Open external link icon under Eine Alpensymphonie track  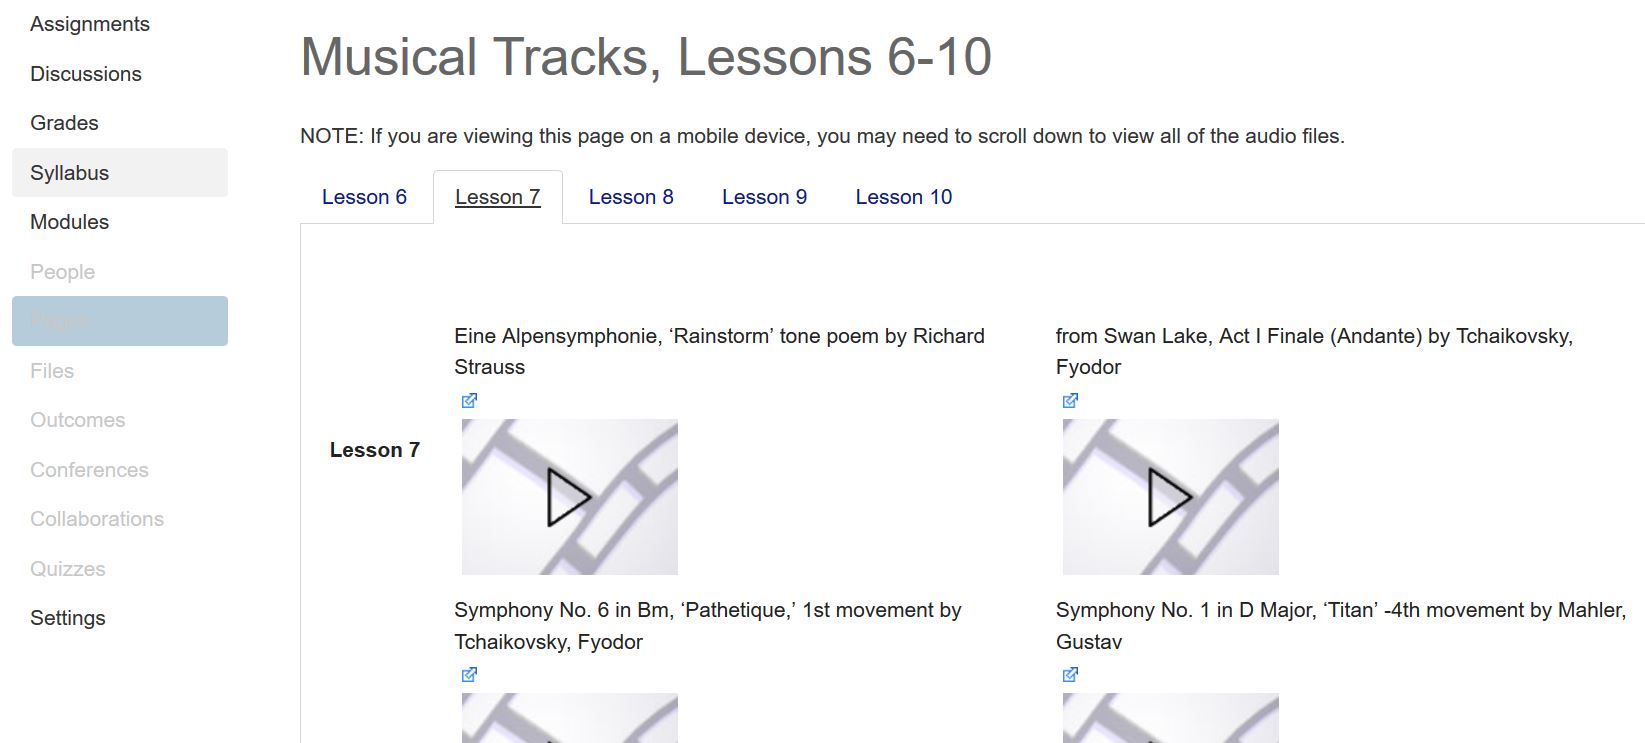pos(468,400)
